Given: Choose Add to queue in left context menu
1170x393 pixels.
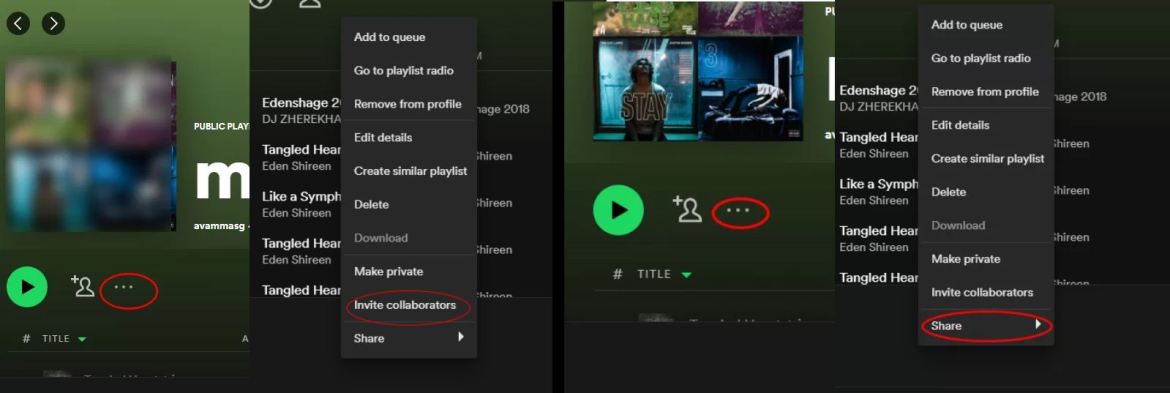Looking at the screenshot, I should 408,37.
